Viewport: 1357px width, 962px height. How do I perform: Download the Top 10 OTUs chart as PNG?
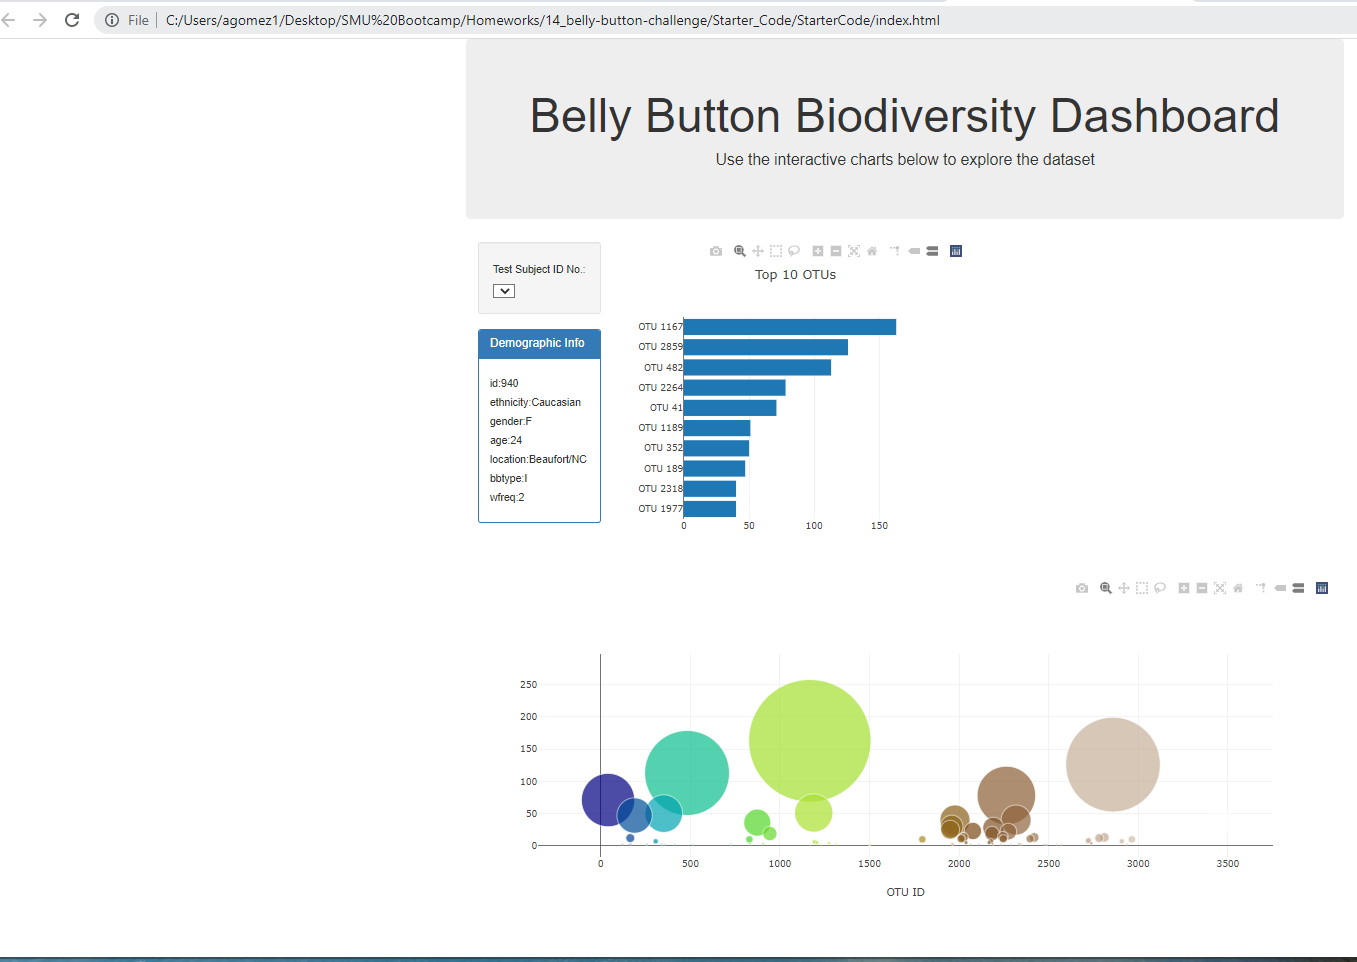pos(716,250)
